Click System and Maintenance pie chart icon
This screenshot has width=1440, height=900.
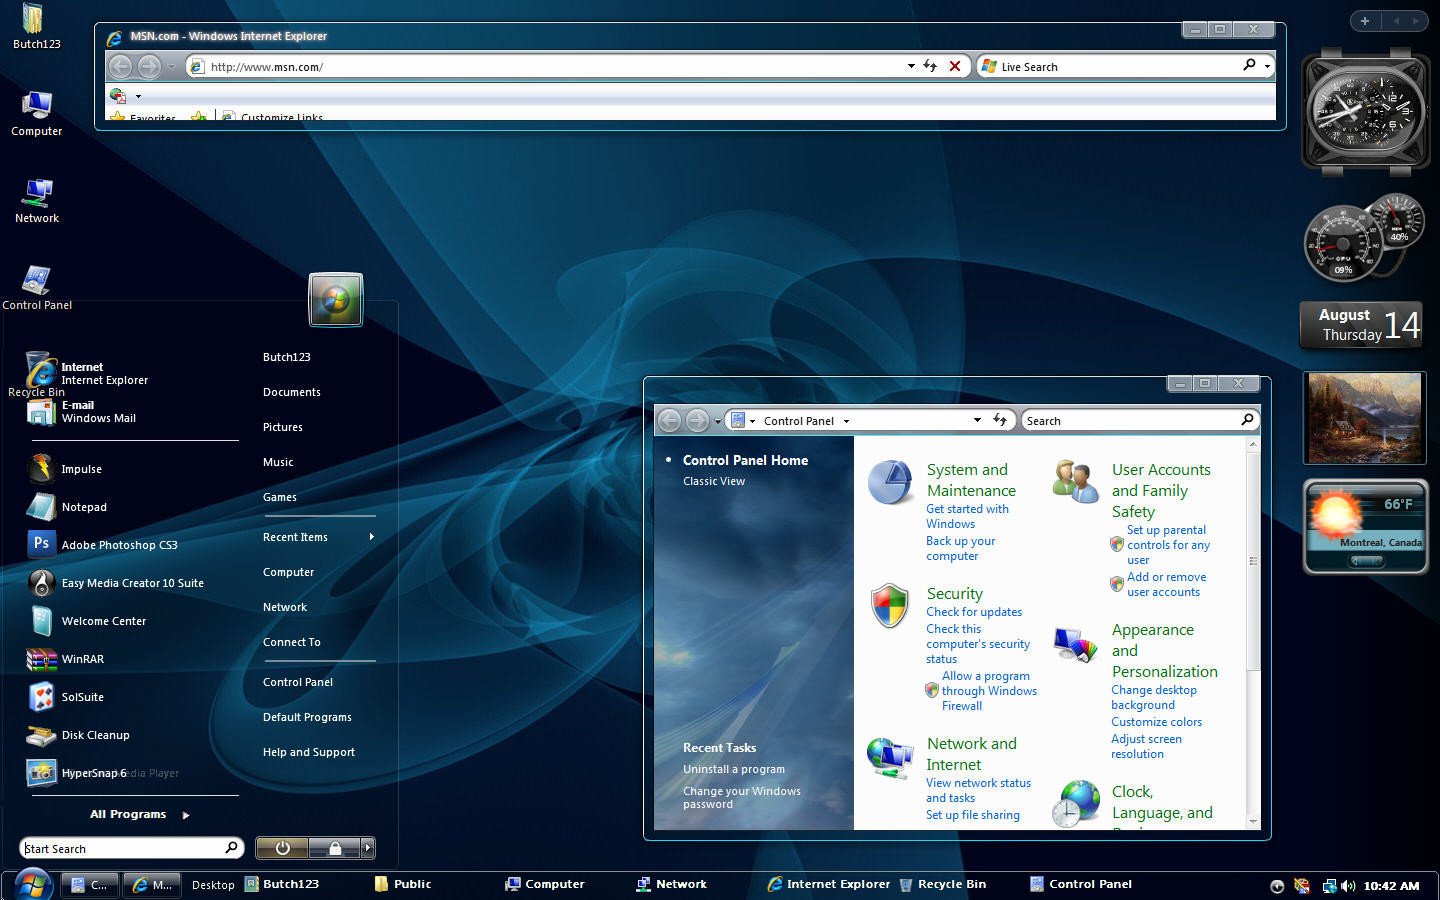(889, 482)
